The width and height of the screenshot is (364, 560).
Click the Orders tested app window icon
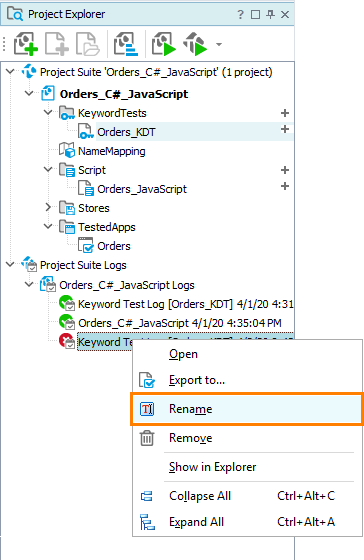coord(86,245)
